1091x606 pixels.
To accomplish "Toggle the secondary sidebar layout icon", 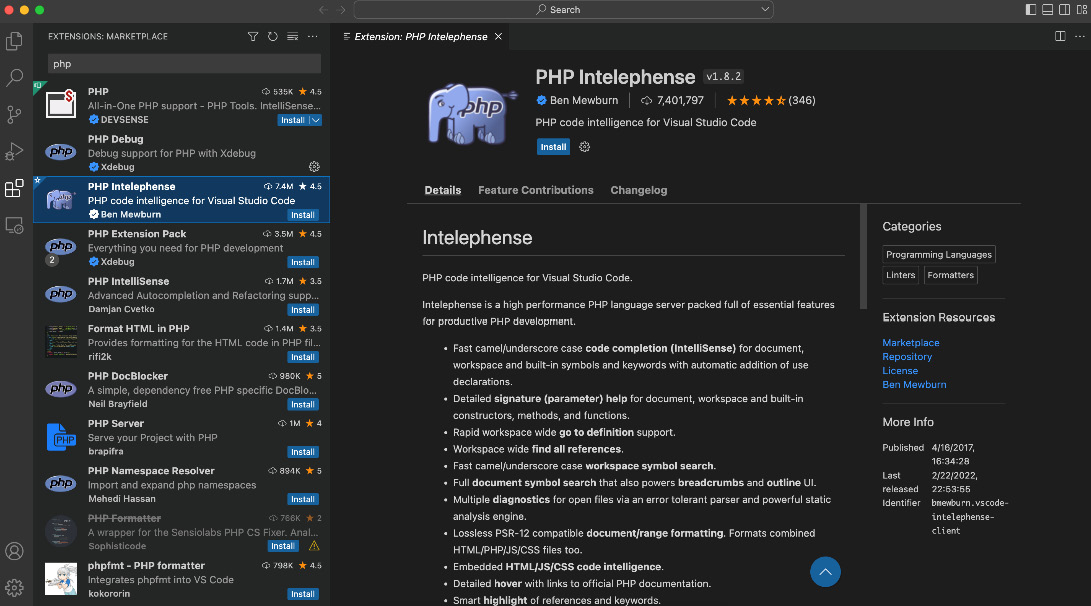I will click(1065, 10).
